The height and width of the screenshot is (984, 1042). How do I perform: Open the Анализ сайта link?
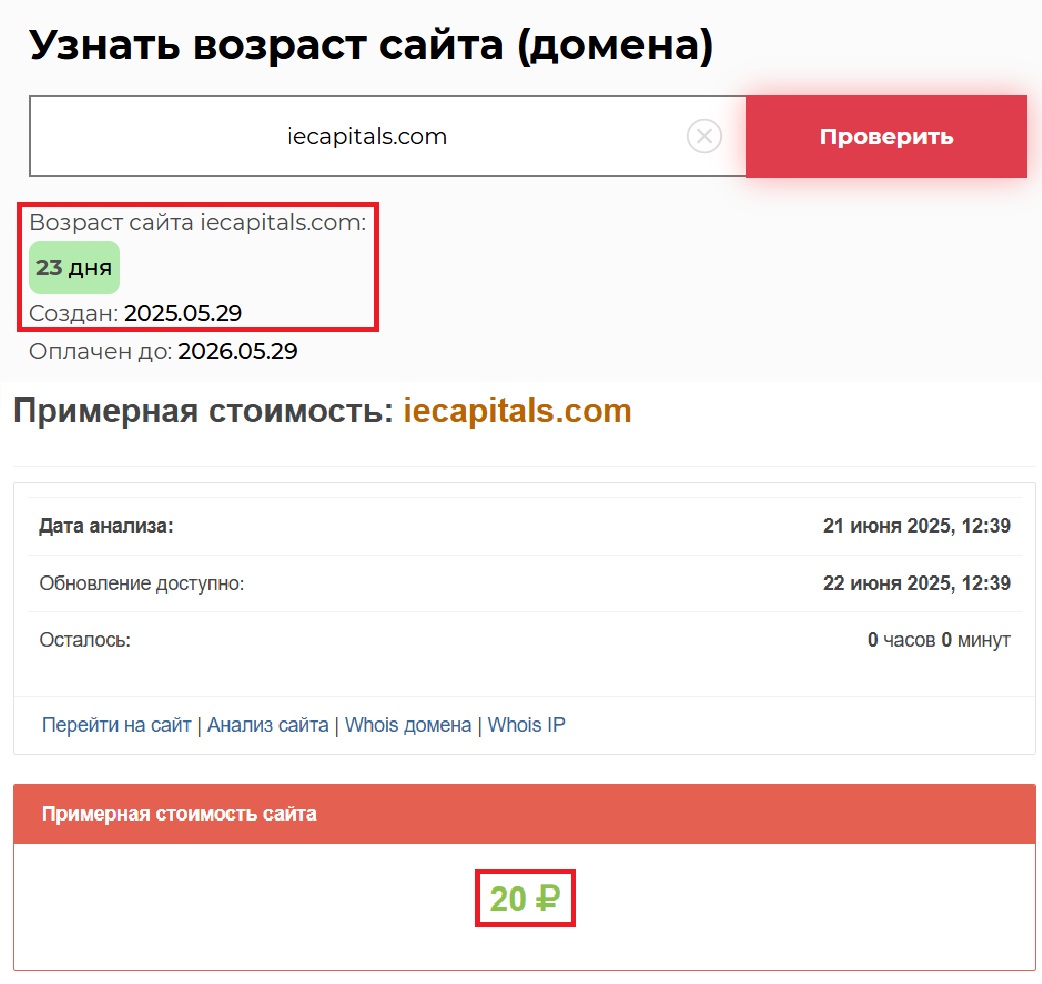tap(268, 725)
